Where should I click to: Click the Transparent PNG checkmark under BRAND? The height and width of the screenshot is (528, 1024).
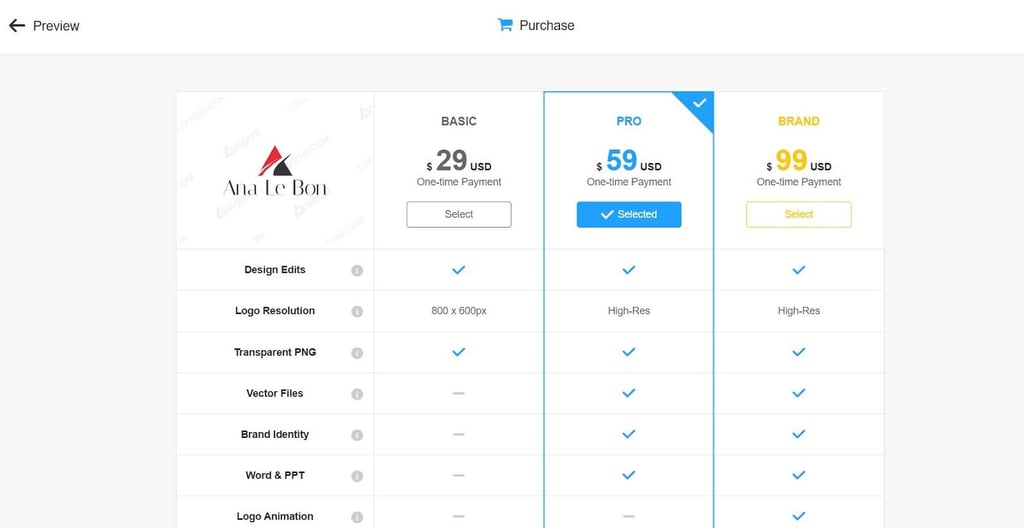pos(799,352)
